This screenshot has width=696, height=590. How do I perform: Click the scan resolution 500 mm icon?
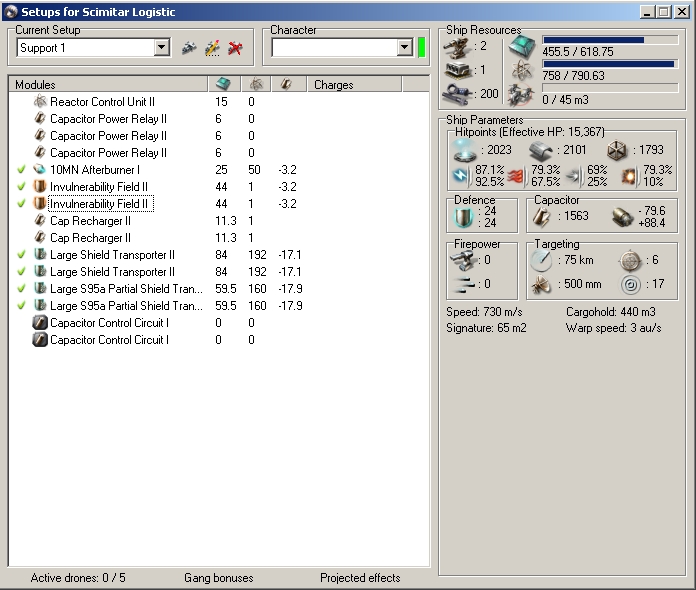point(541,285)
